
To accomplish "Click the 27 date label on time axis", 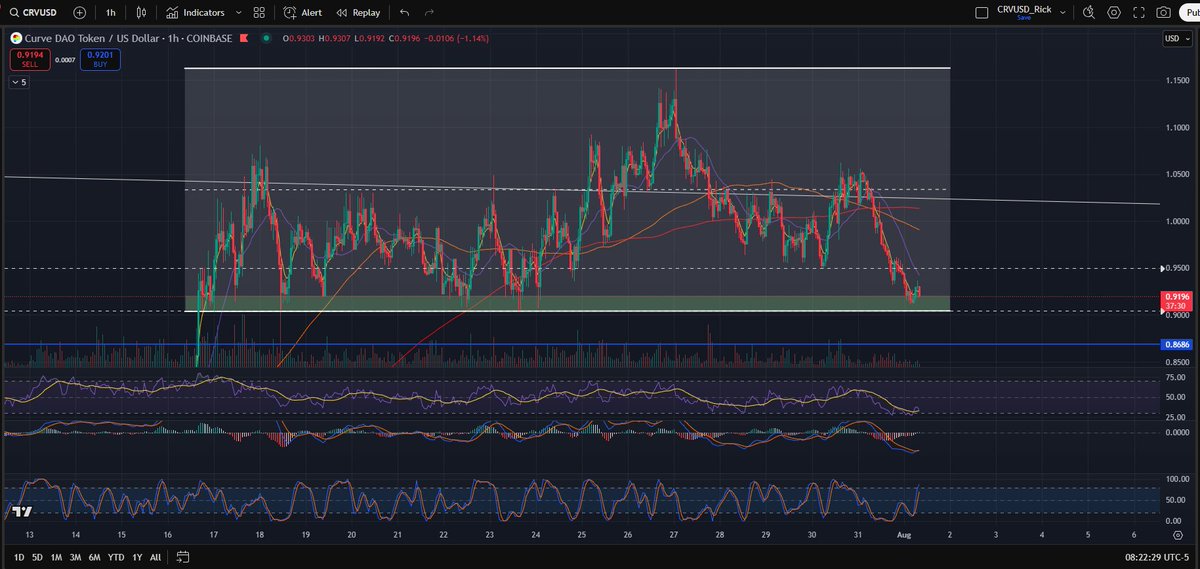I will pos(674,535).
